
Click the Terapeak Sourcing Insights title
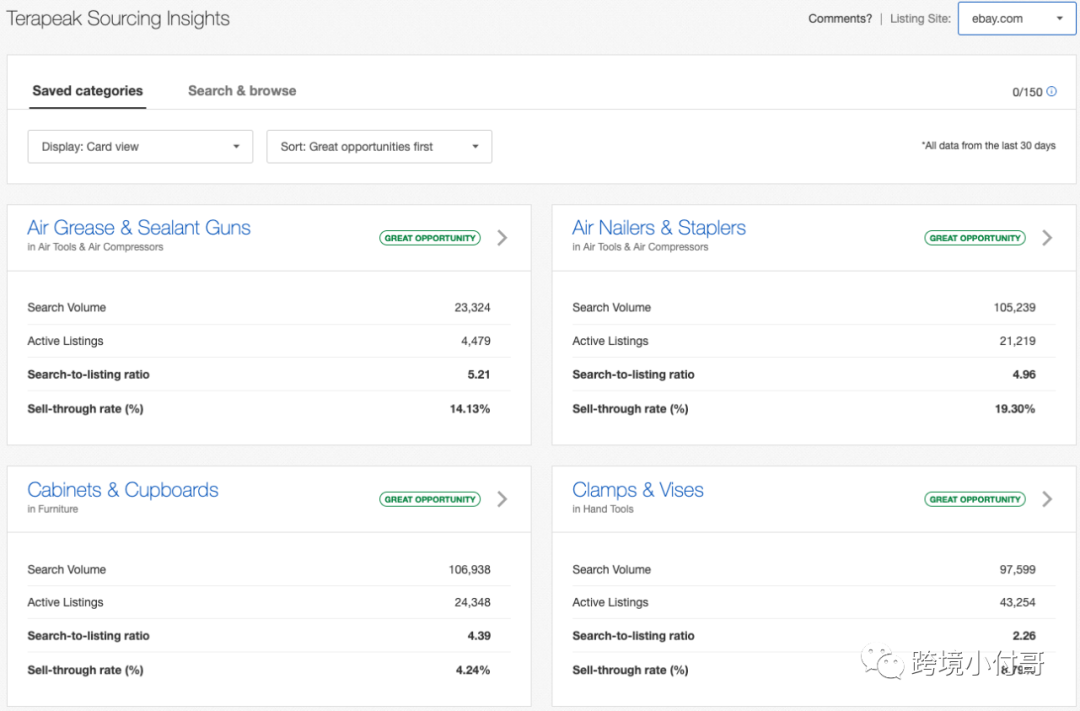118,19
